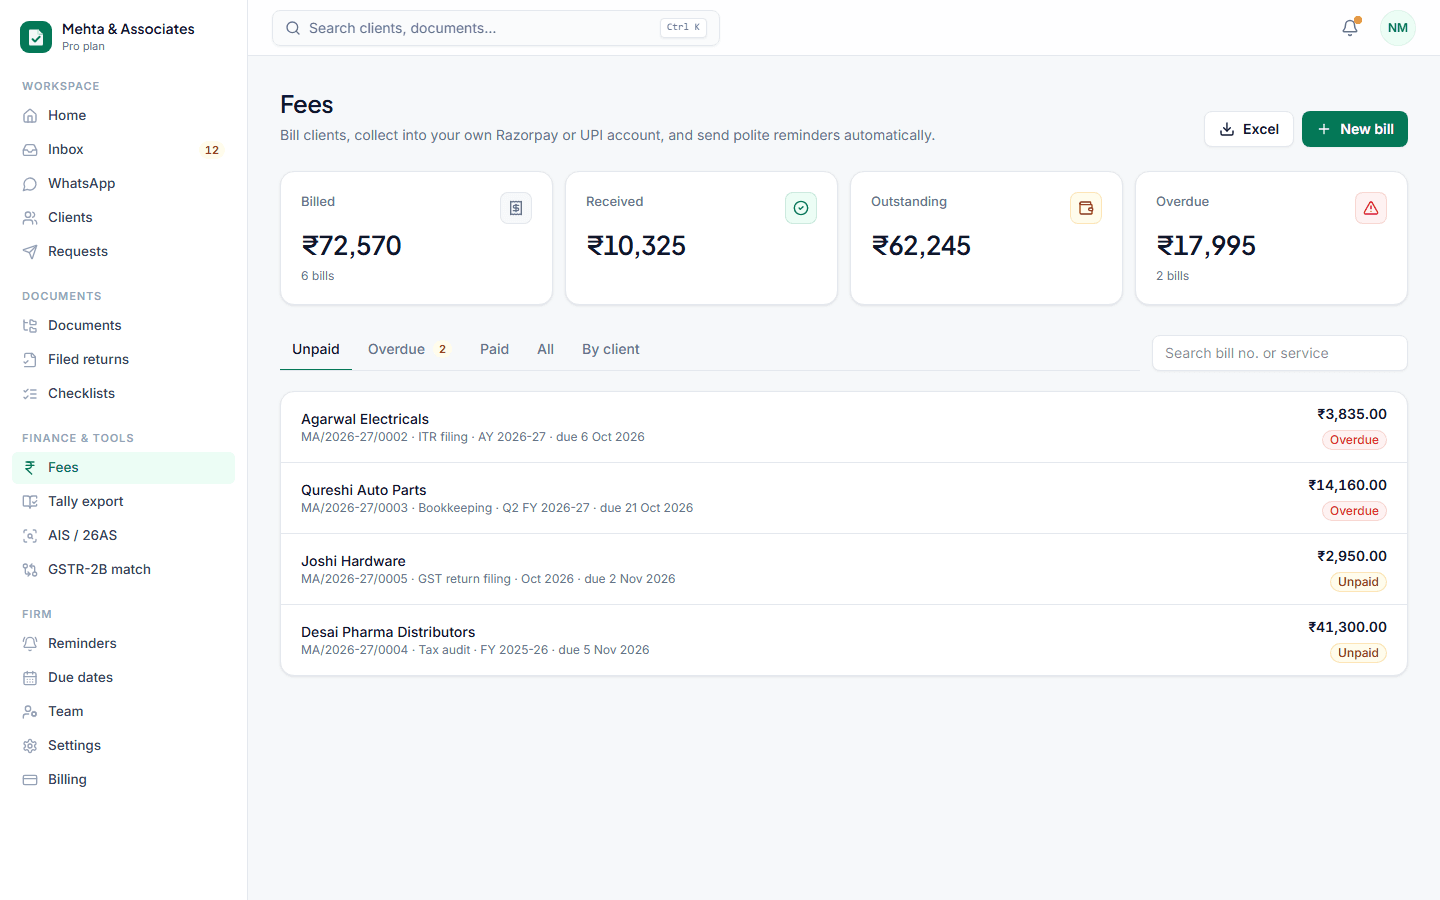Click Overdue badge for Agarwal Electricals
The image size is (1440, 900).
[1354, 440]
